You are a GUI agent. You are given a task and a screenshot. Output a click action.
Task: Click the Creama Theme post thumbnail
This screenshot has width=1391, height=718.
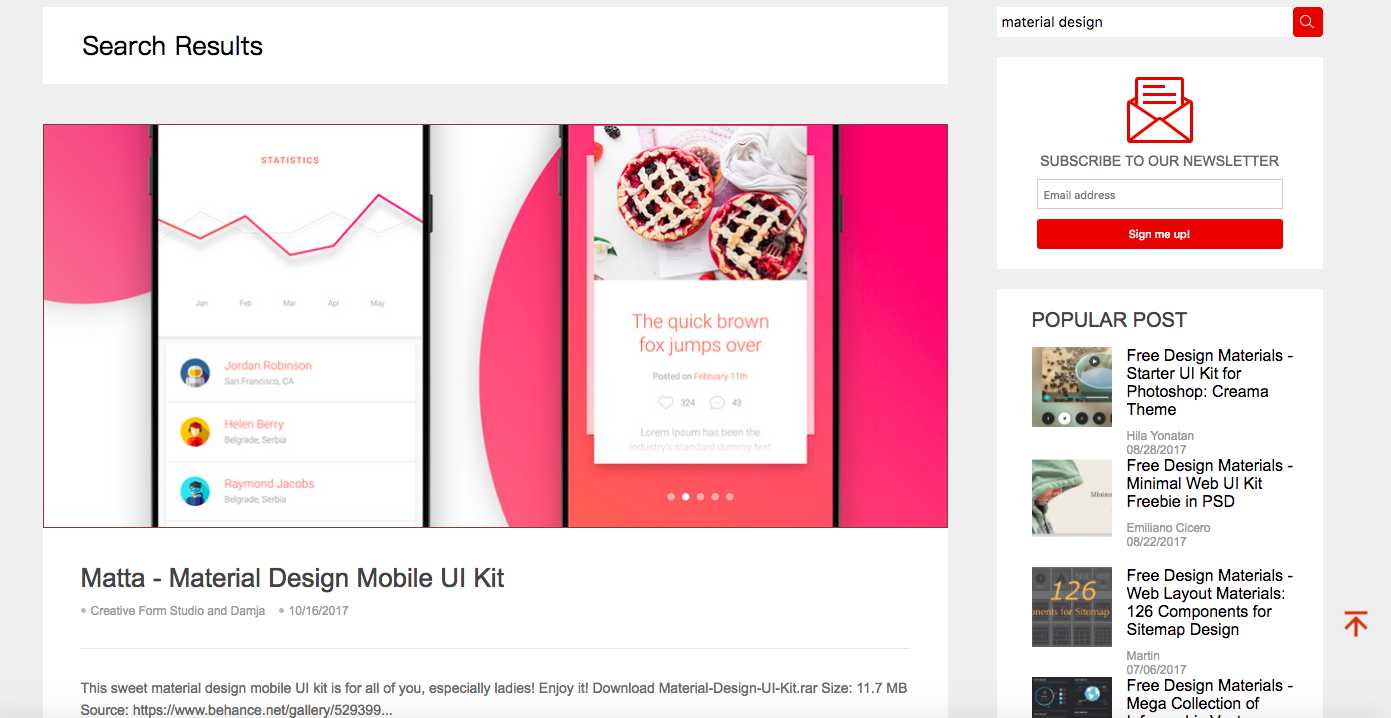(1072, 387)
